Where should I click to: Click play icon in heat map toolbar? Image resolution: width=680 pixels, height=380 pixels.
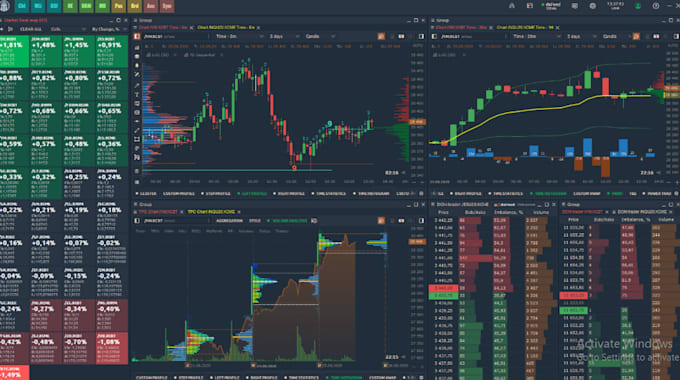point(10,29)
